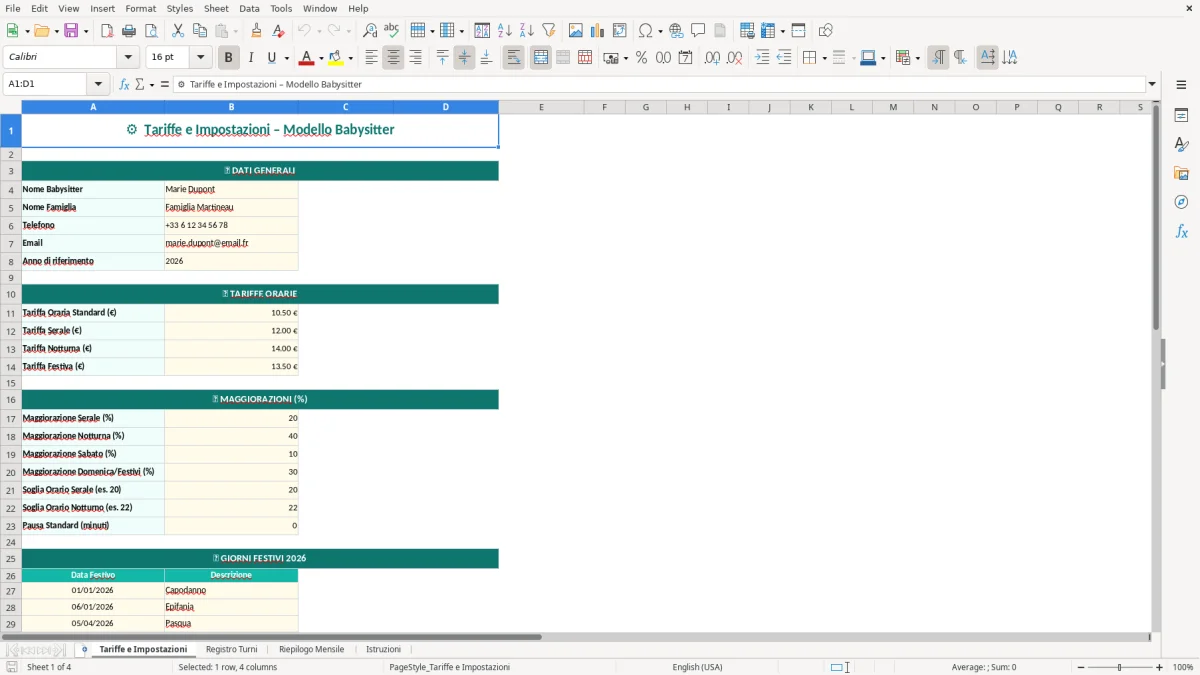
Task: Toggle Center Horizontally alignment
Action: coord(393,58)
